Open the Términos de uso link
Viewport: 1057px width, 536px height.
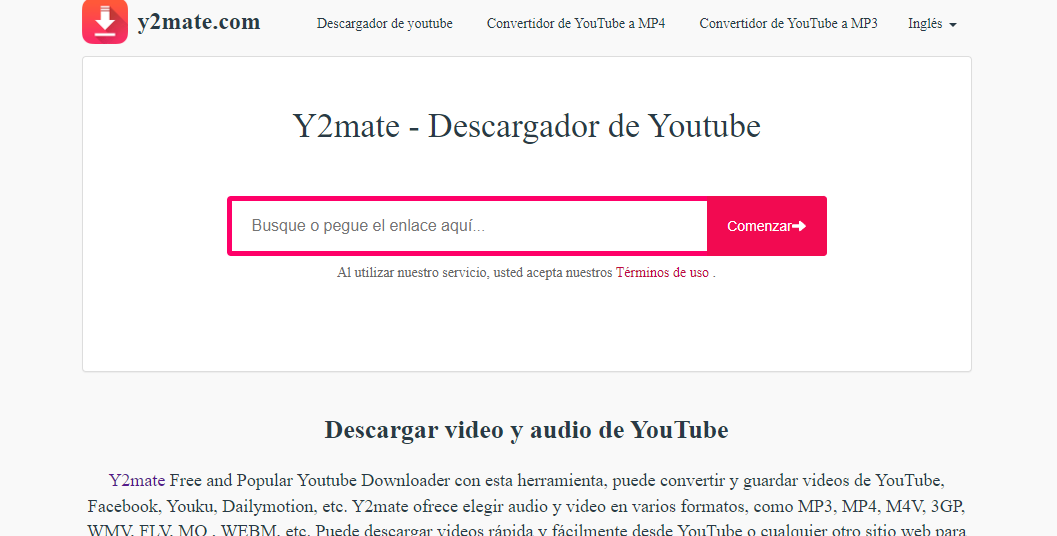662,273
